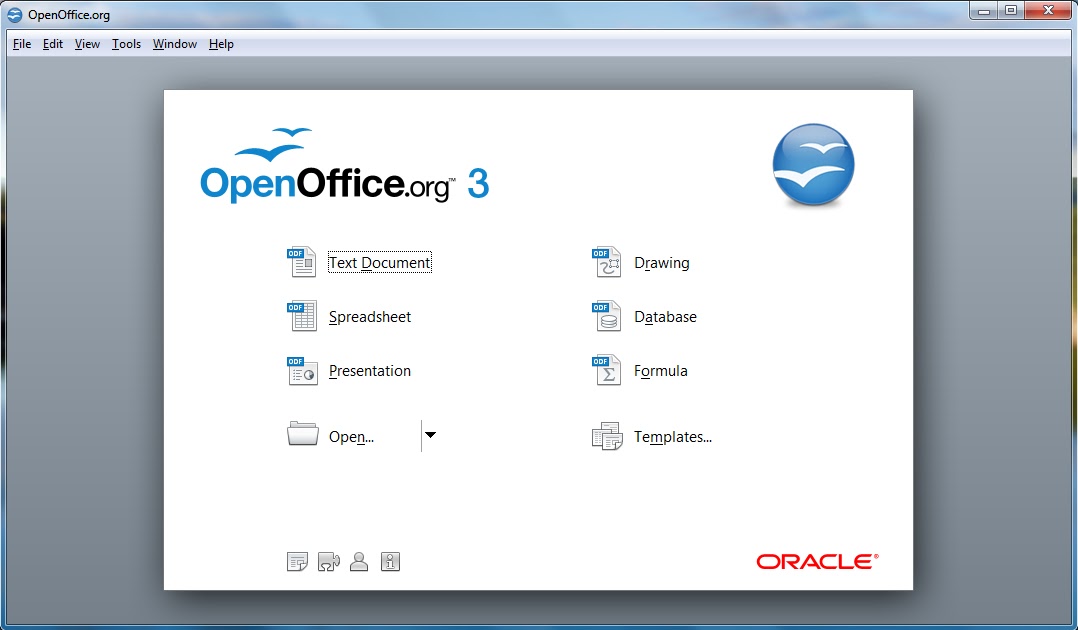This screenshot has width=1078, height=630.
Task: Click the user registration person icon
Action: point(359,562)
